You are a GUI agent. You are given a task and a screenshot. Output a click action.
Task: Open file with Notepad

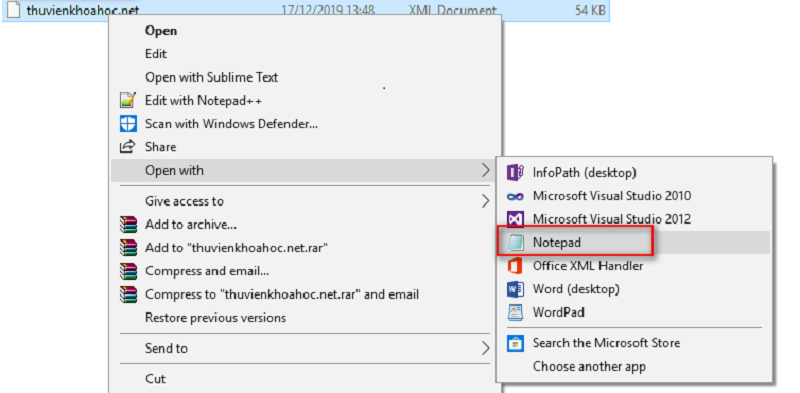[x=634, y=243]
